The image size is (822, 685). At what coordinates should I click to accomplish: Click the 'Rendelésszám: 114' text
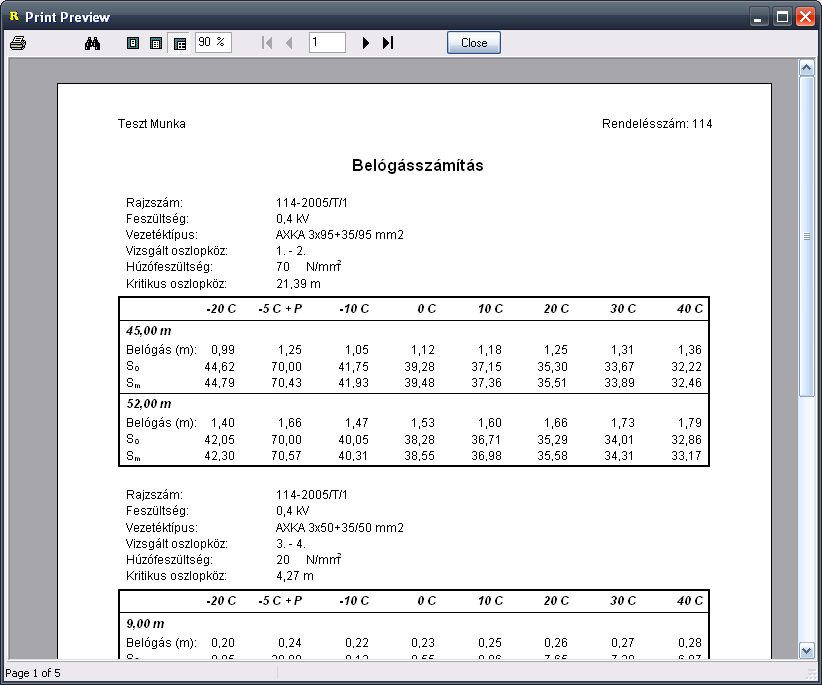[x=657, y=124]
